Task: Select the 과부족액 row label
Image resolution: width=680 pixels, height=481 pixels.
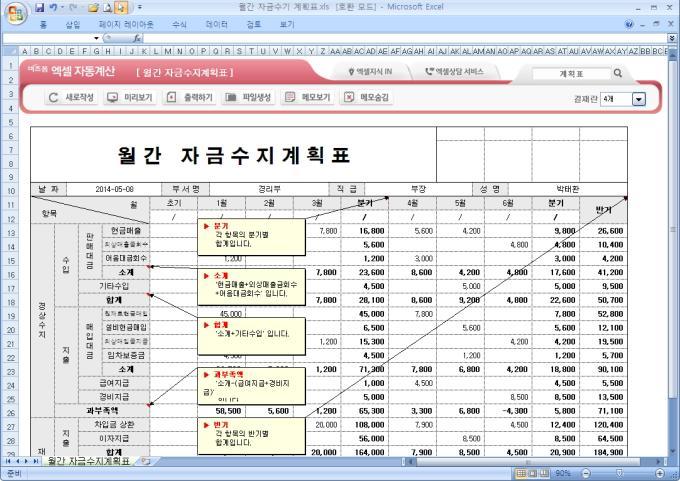Action: pyautogui.click(x=102, y=411)
